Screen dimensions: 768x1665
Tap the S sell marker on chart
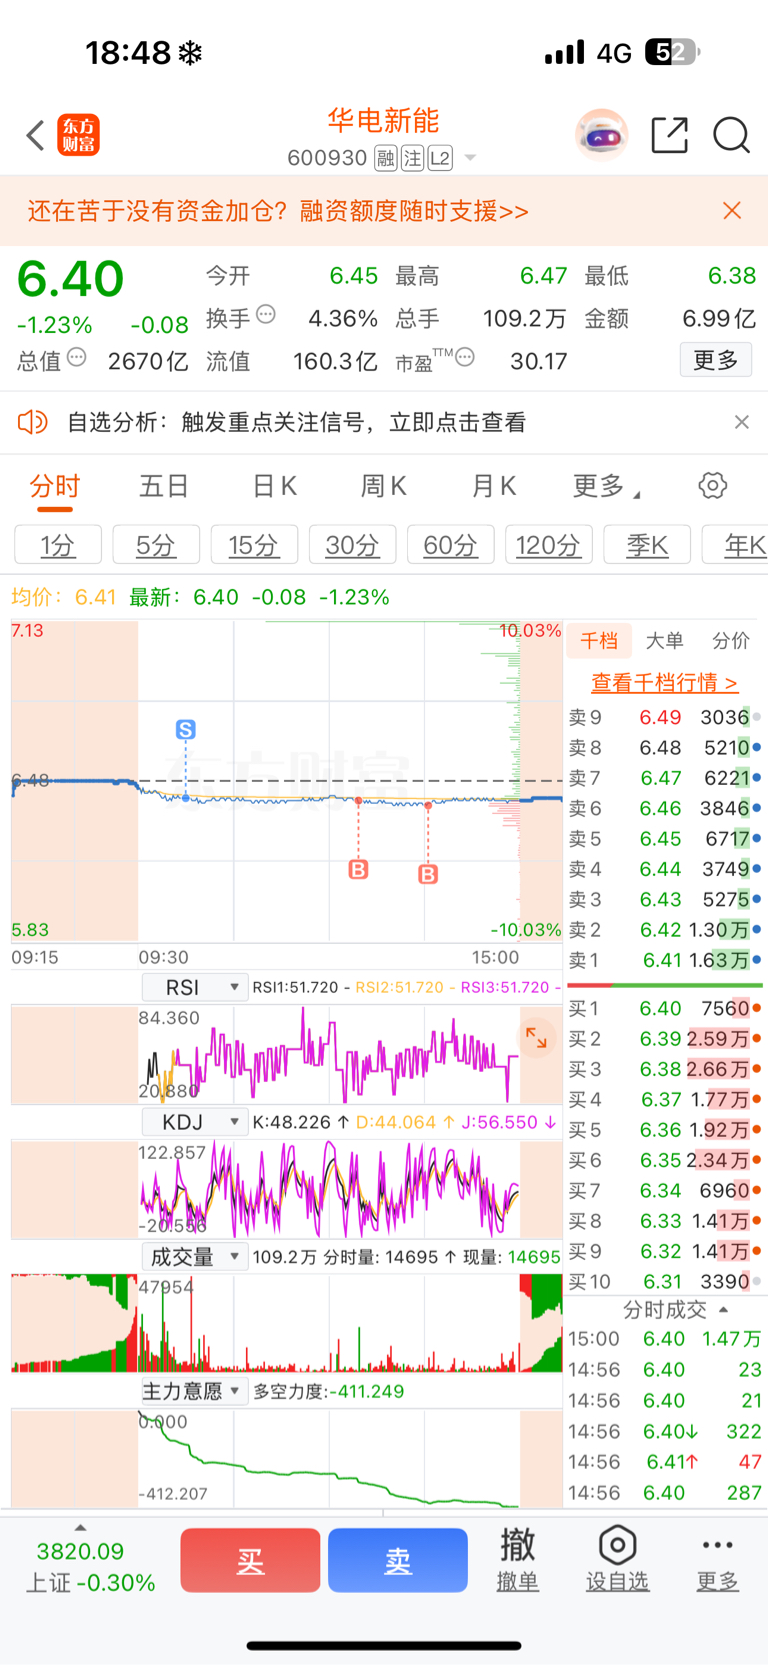coord(186,730)
